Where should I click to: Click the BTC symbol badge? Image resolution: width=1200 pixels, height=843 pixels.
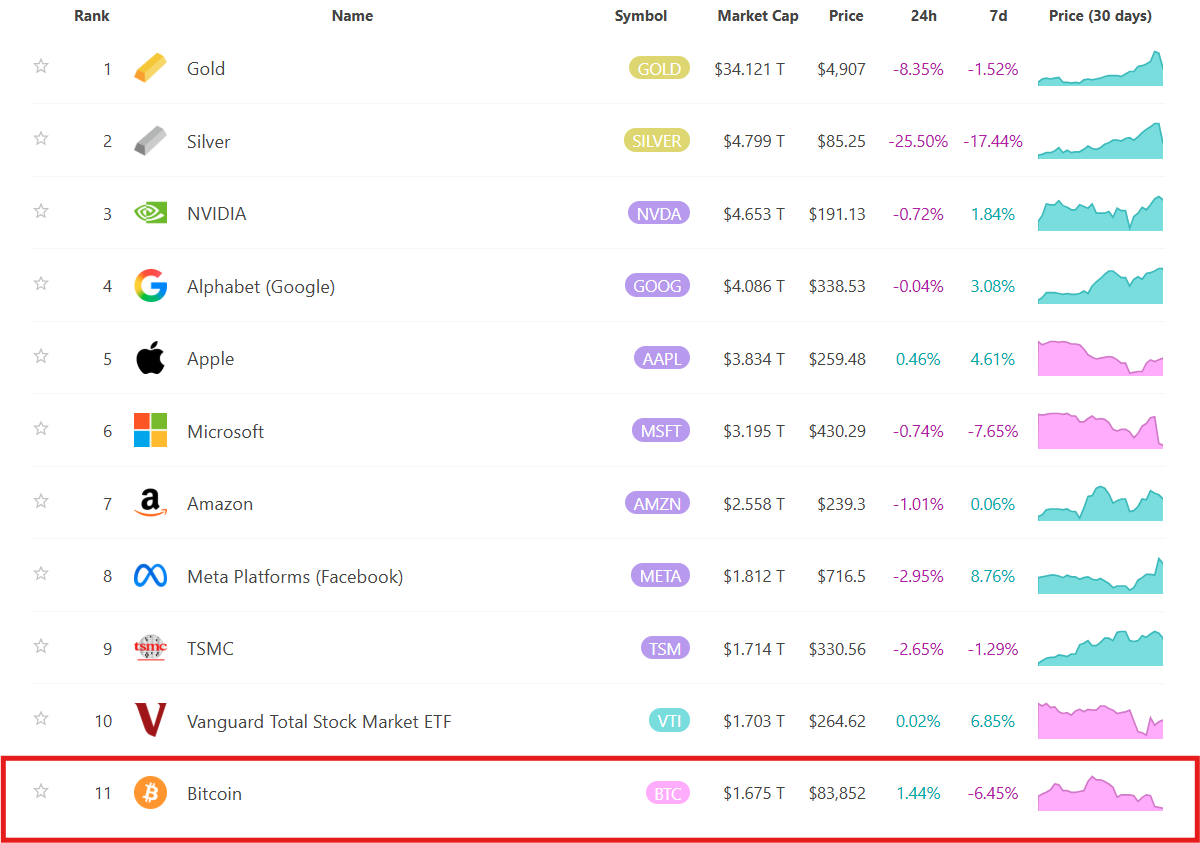coord(668,793)
